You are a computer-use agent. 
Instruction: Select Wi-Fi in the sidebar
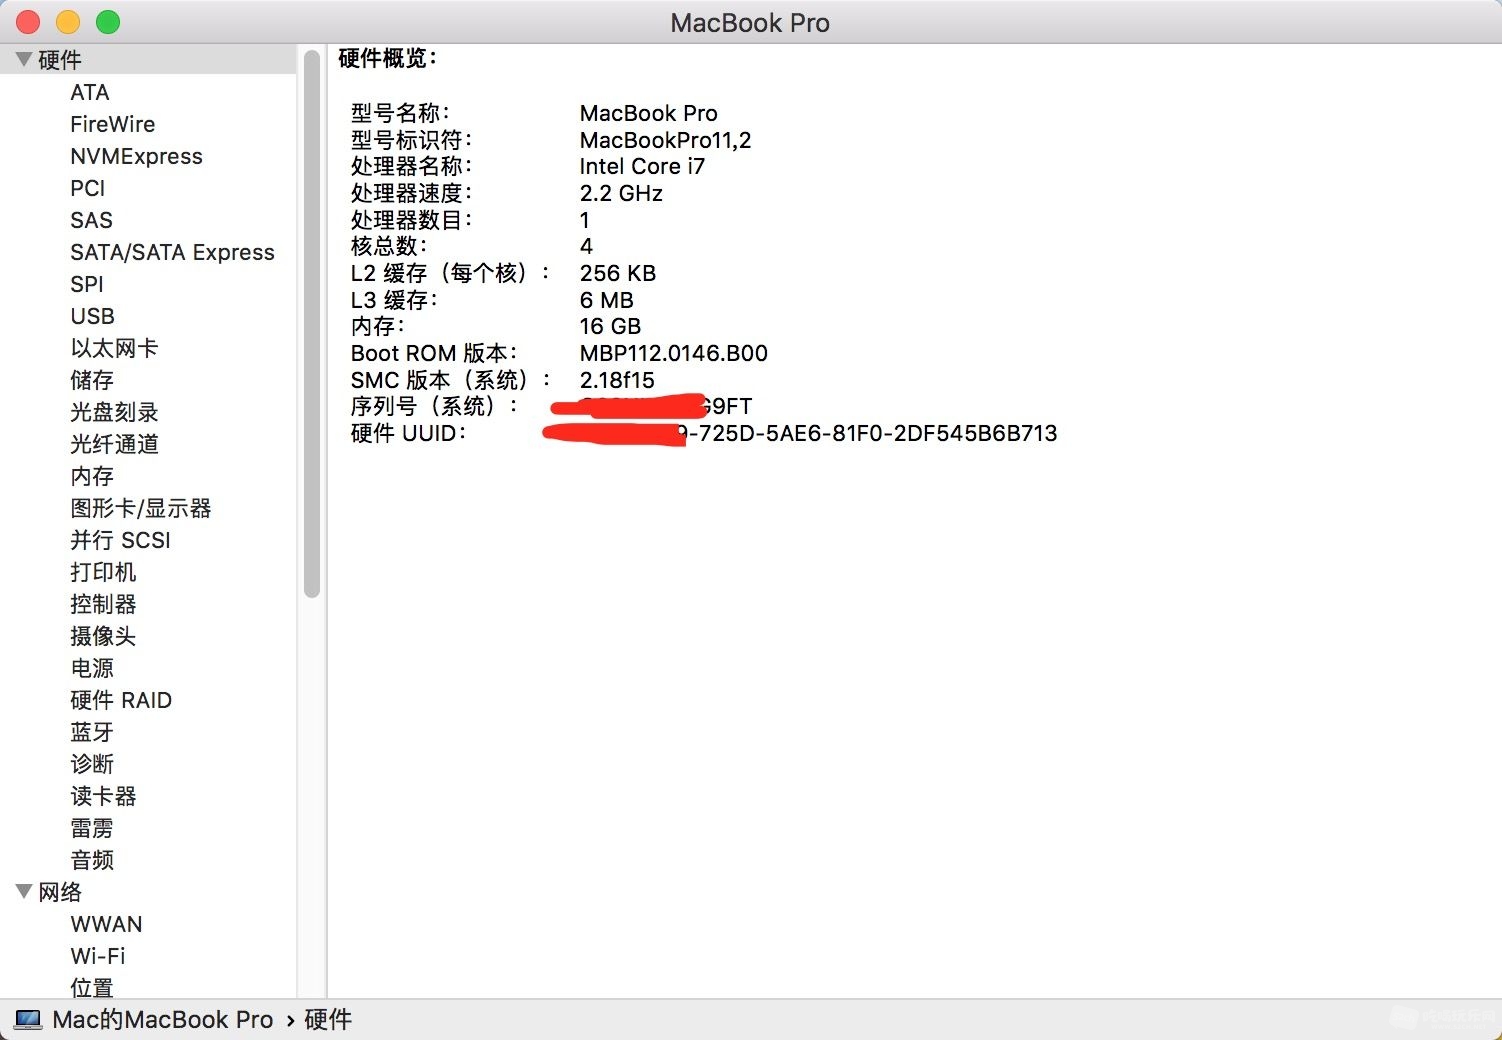(98, 956)
